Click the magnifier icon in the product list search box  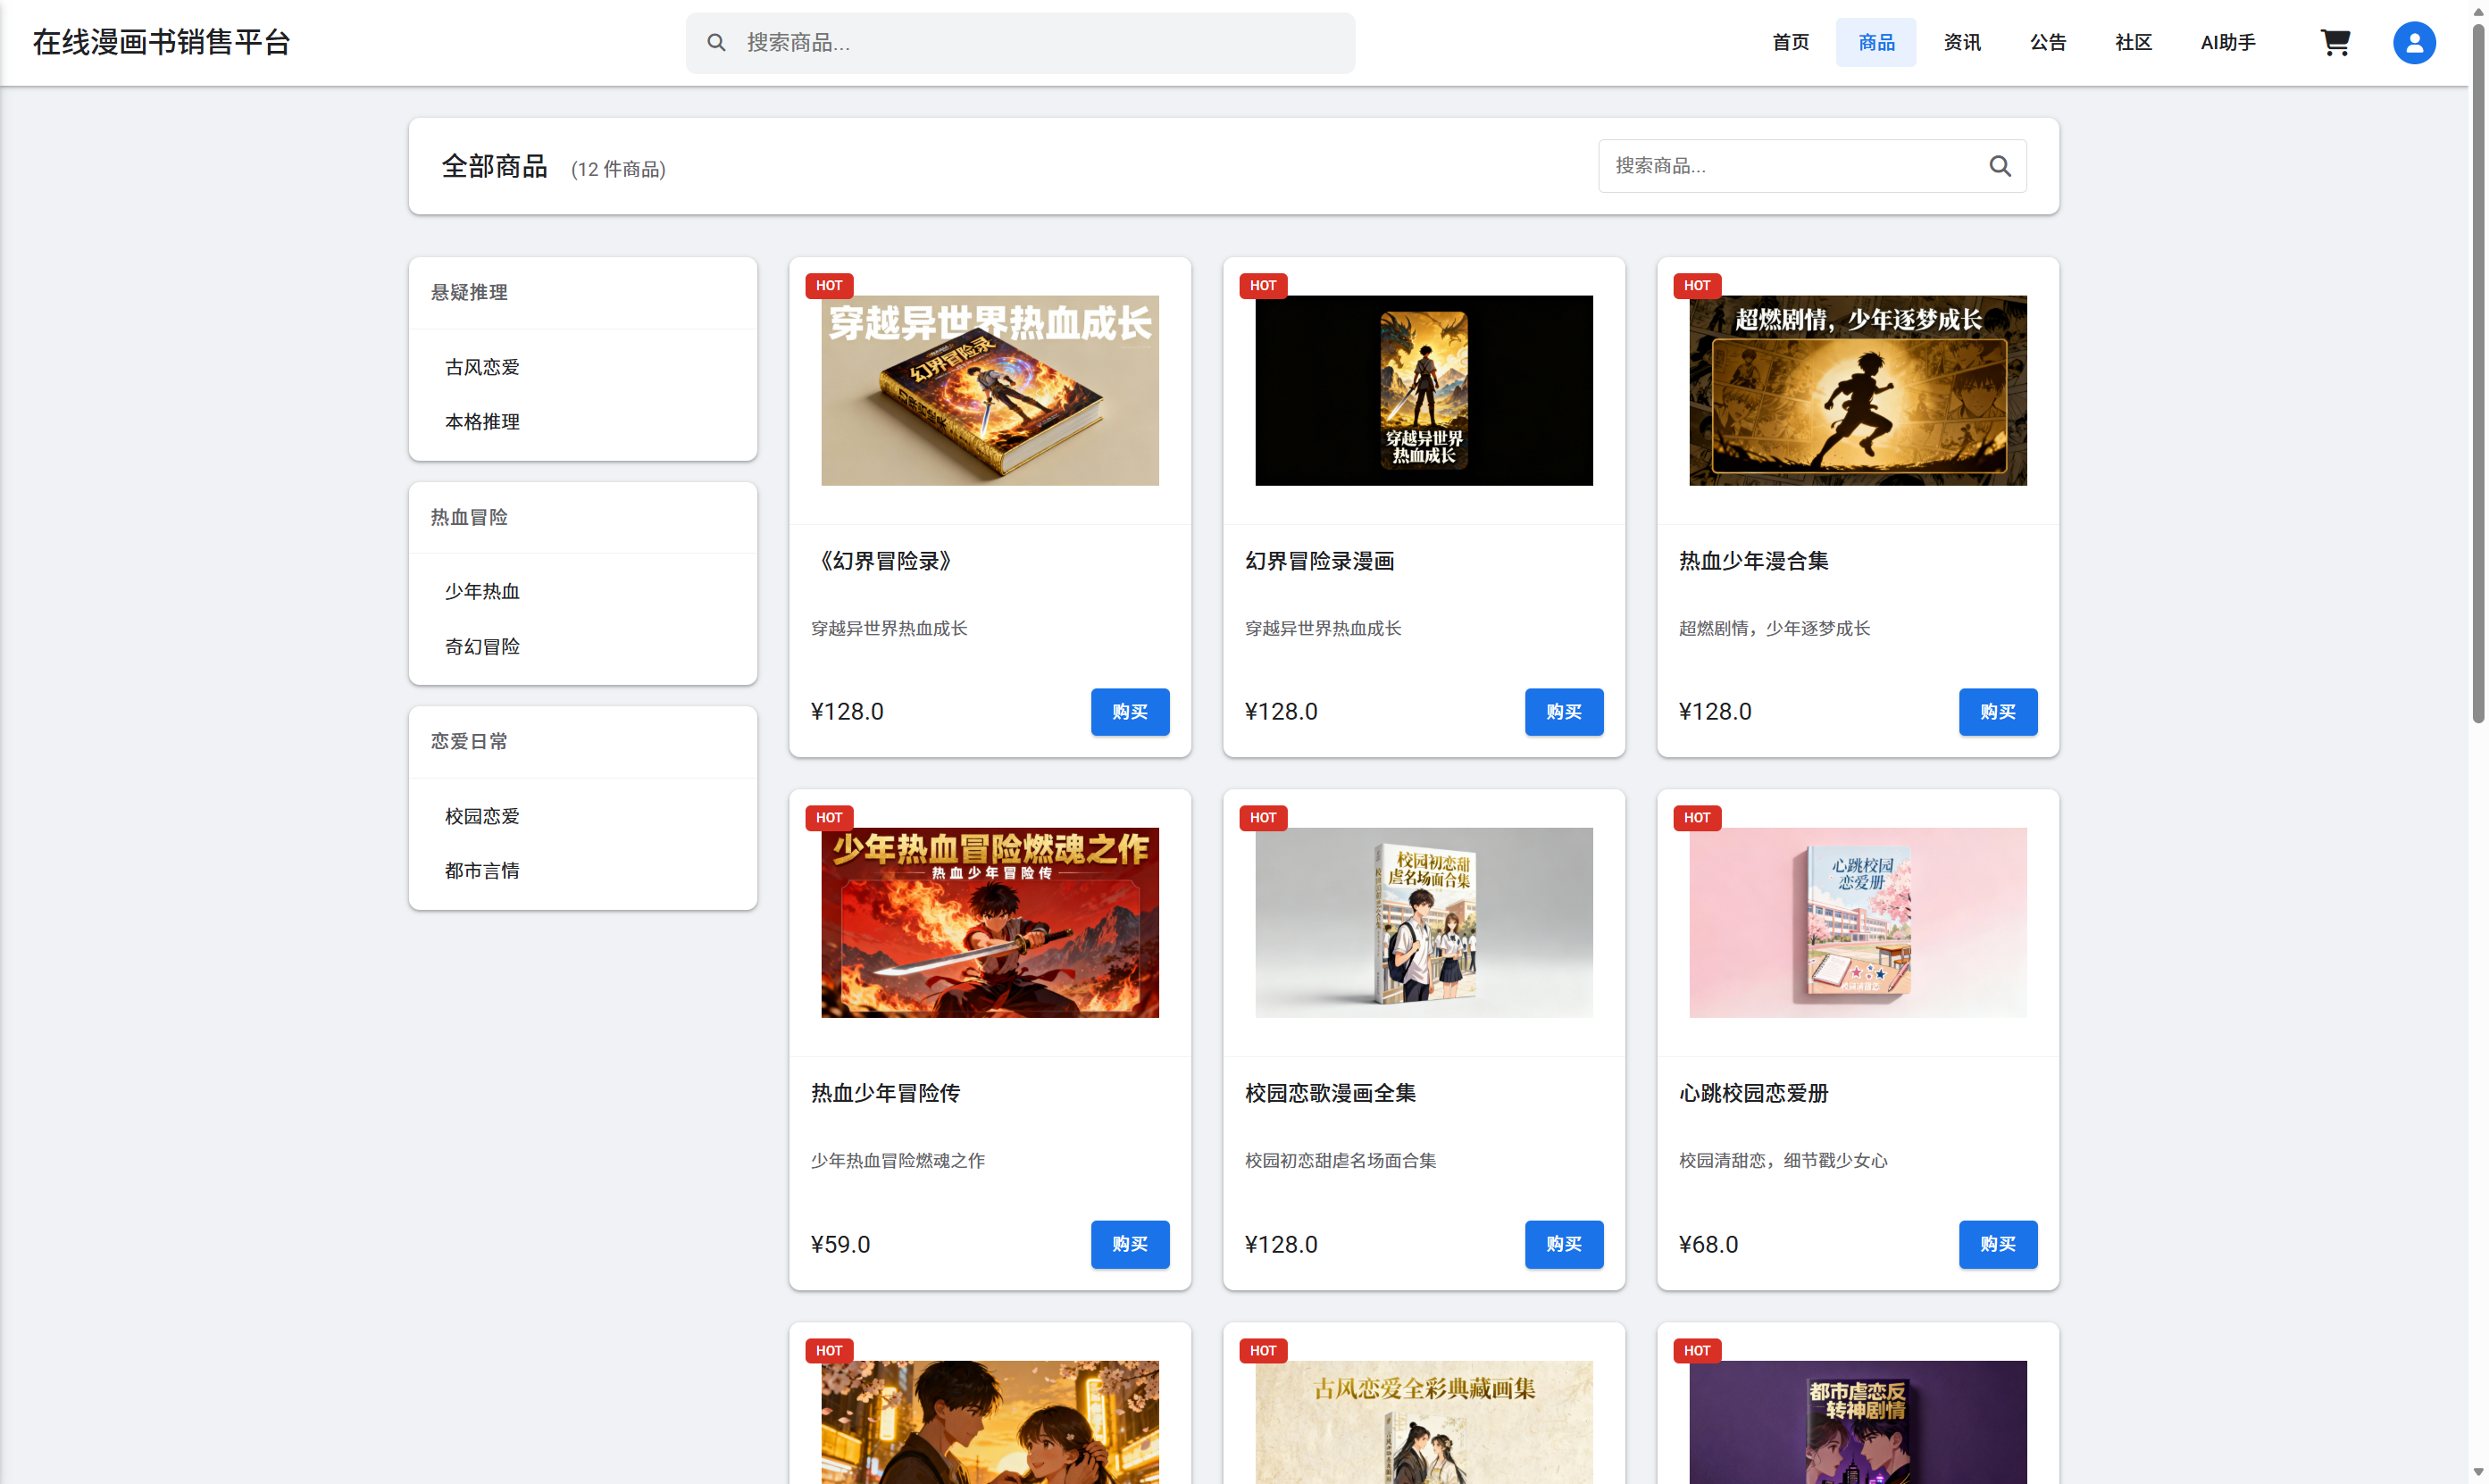tap(2000, 165)
